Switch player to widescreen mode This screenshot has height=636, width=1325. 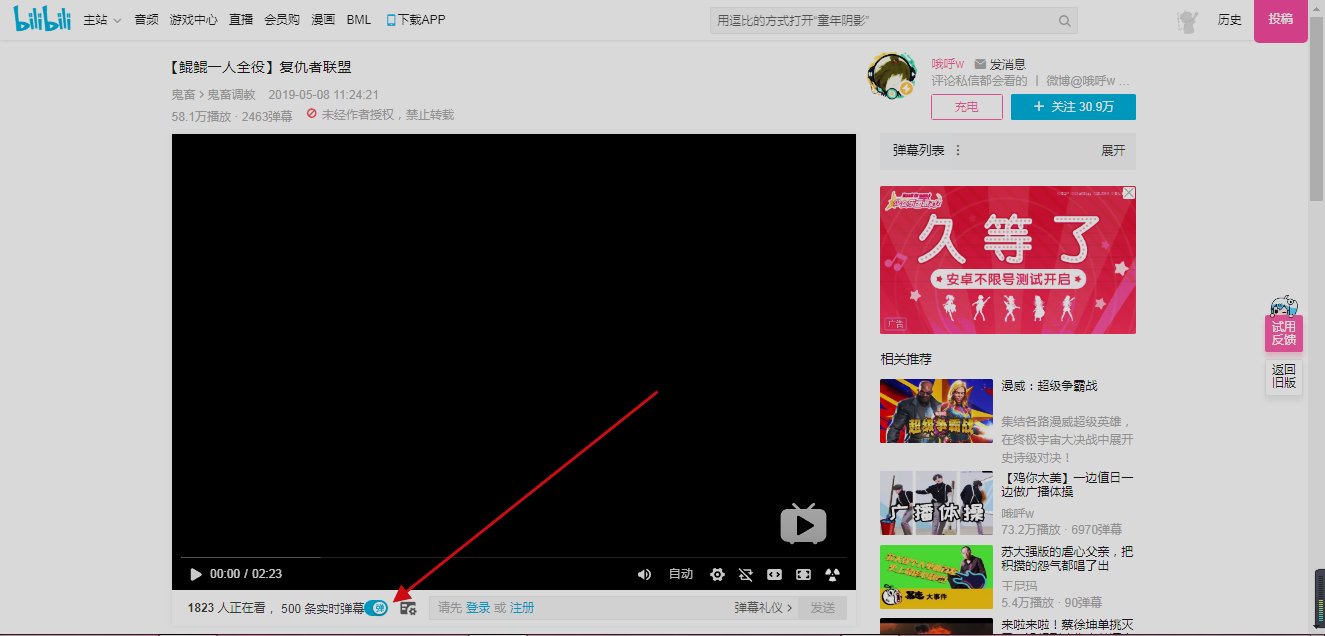[773, 574]
